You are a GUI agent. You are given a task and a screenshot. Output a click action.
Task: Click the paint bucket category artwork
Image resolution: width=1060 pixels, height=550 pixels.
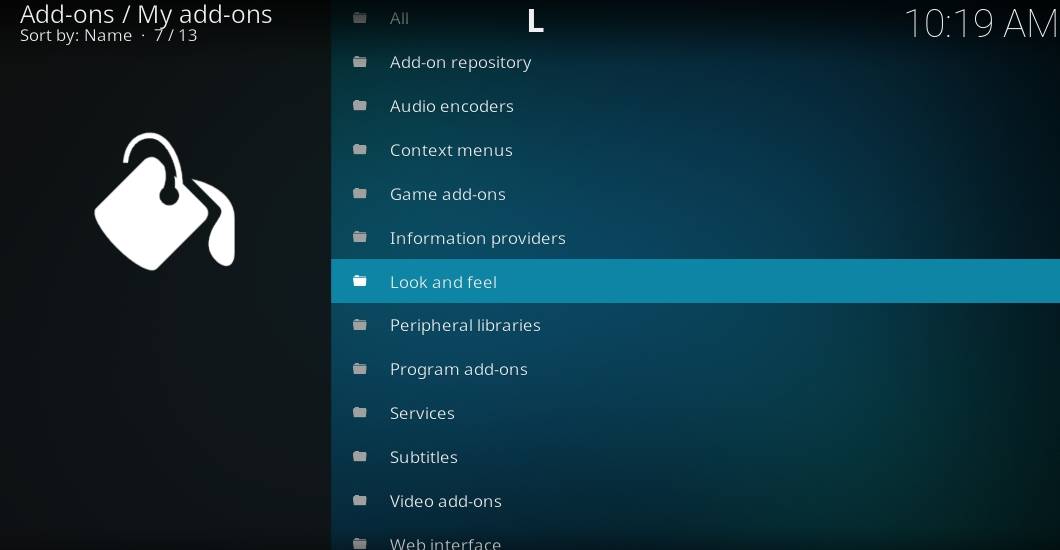(165, 201)
